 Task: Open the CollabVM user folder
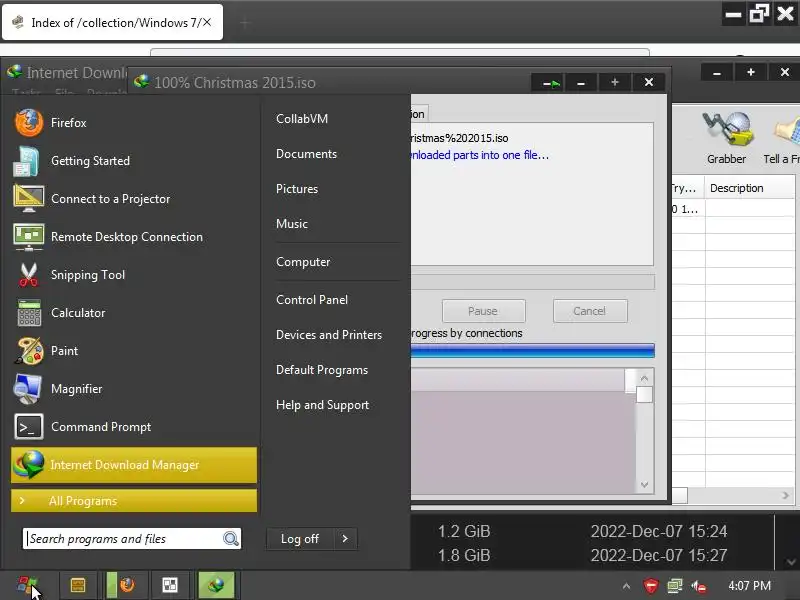click(302, 119)
